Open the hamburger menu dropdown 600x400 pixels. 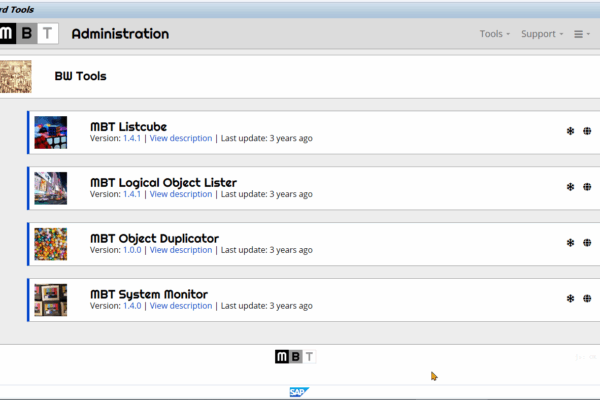click(x=581, y=34)
